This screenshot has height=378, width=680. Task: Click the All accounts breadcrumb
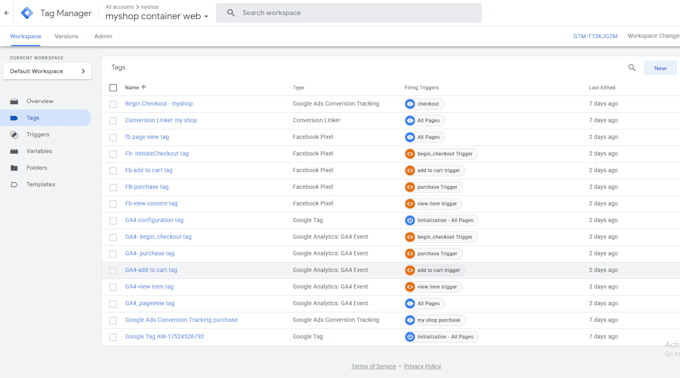[x=120, y=7]
